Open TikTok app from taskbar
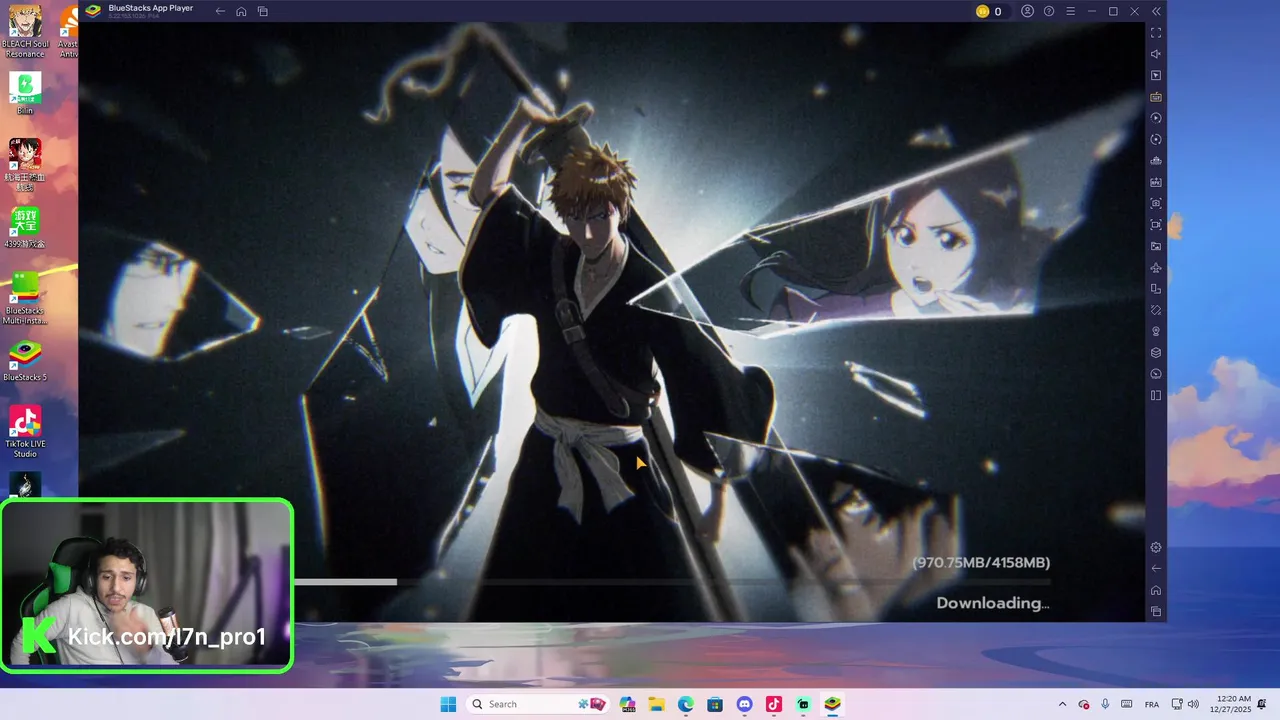This screenshot has height=720, width=1280. tap(773, 704)
